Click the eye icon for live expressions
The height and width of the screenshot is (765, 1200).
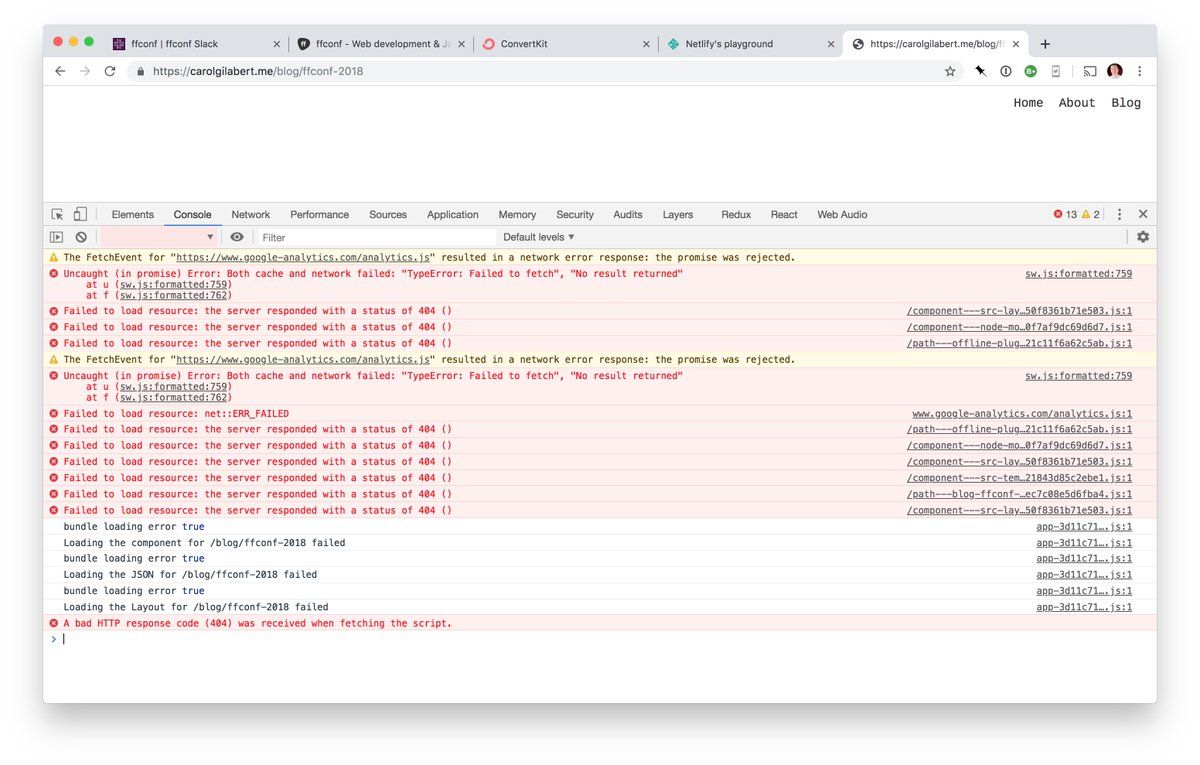coord(237,237)
